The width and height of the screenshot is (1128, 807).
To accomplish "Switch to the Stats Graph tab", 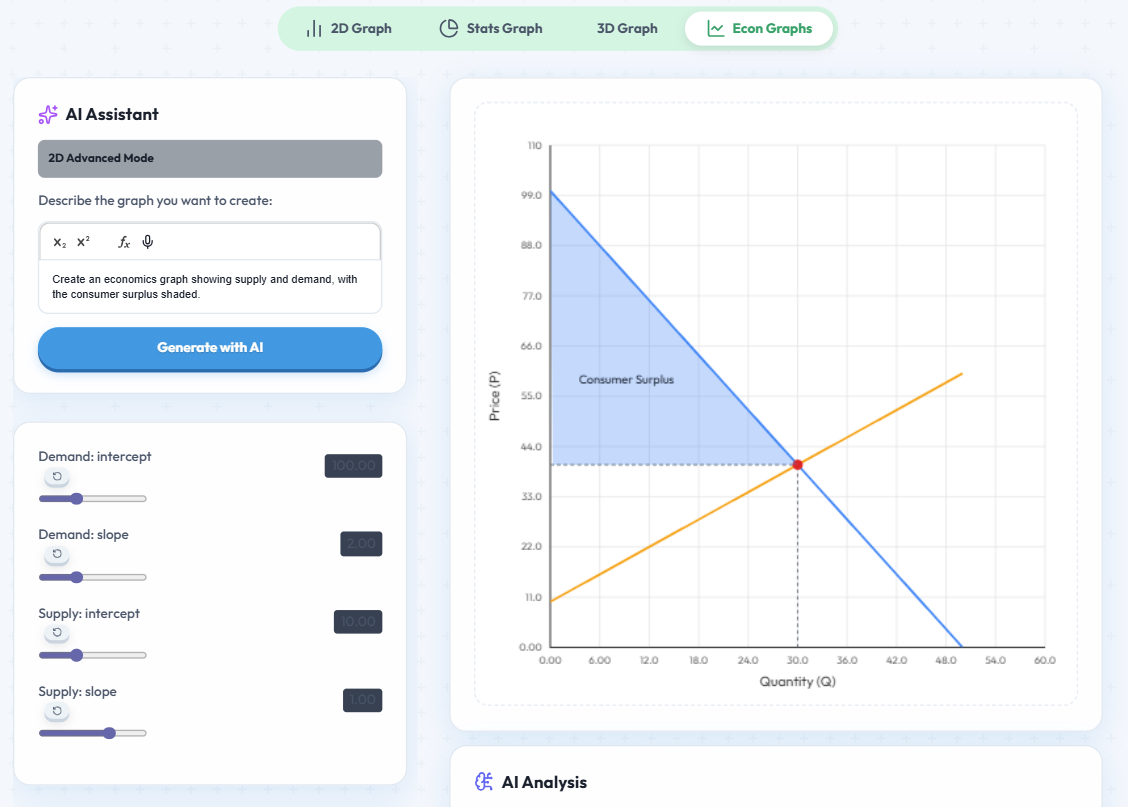I will [x=491, y=28].
